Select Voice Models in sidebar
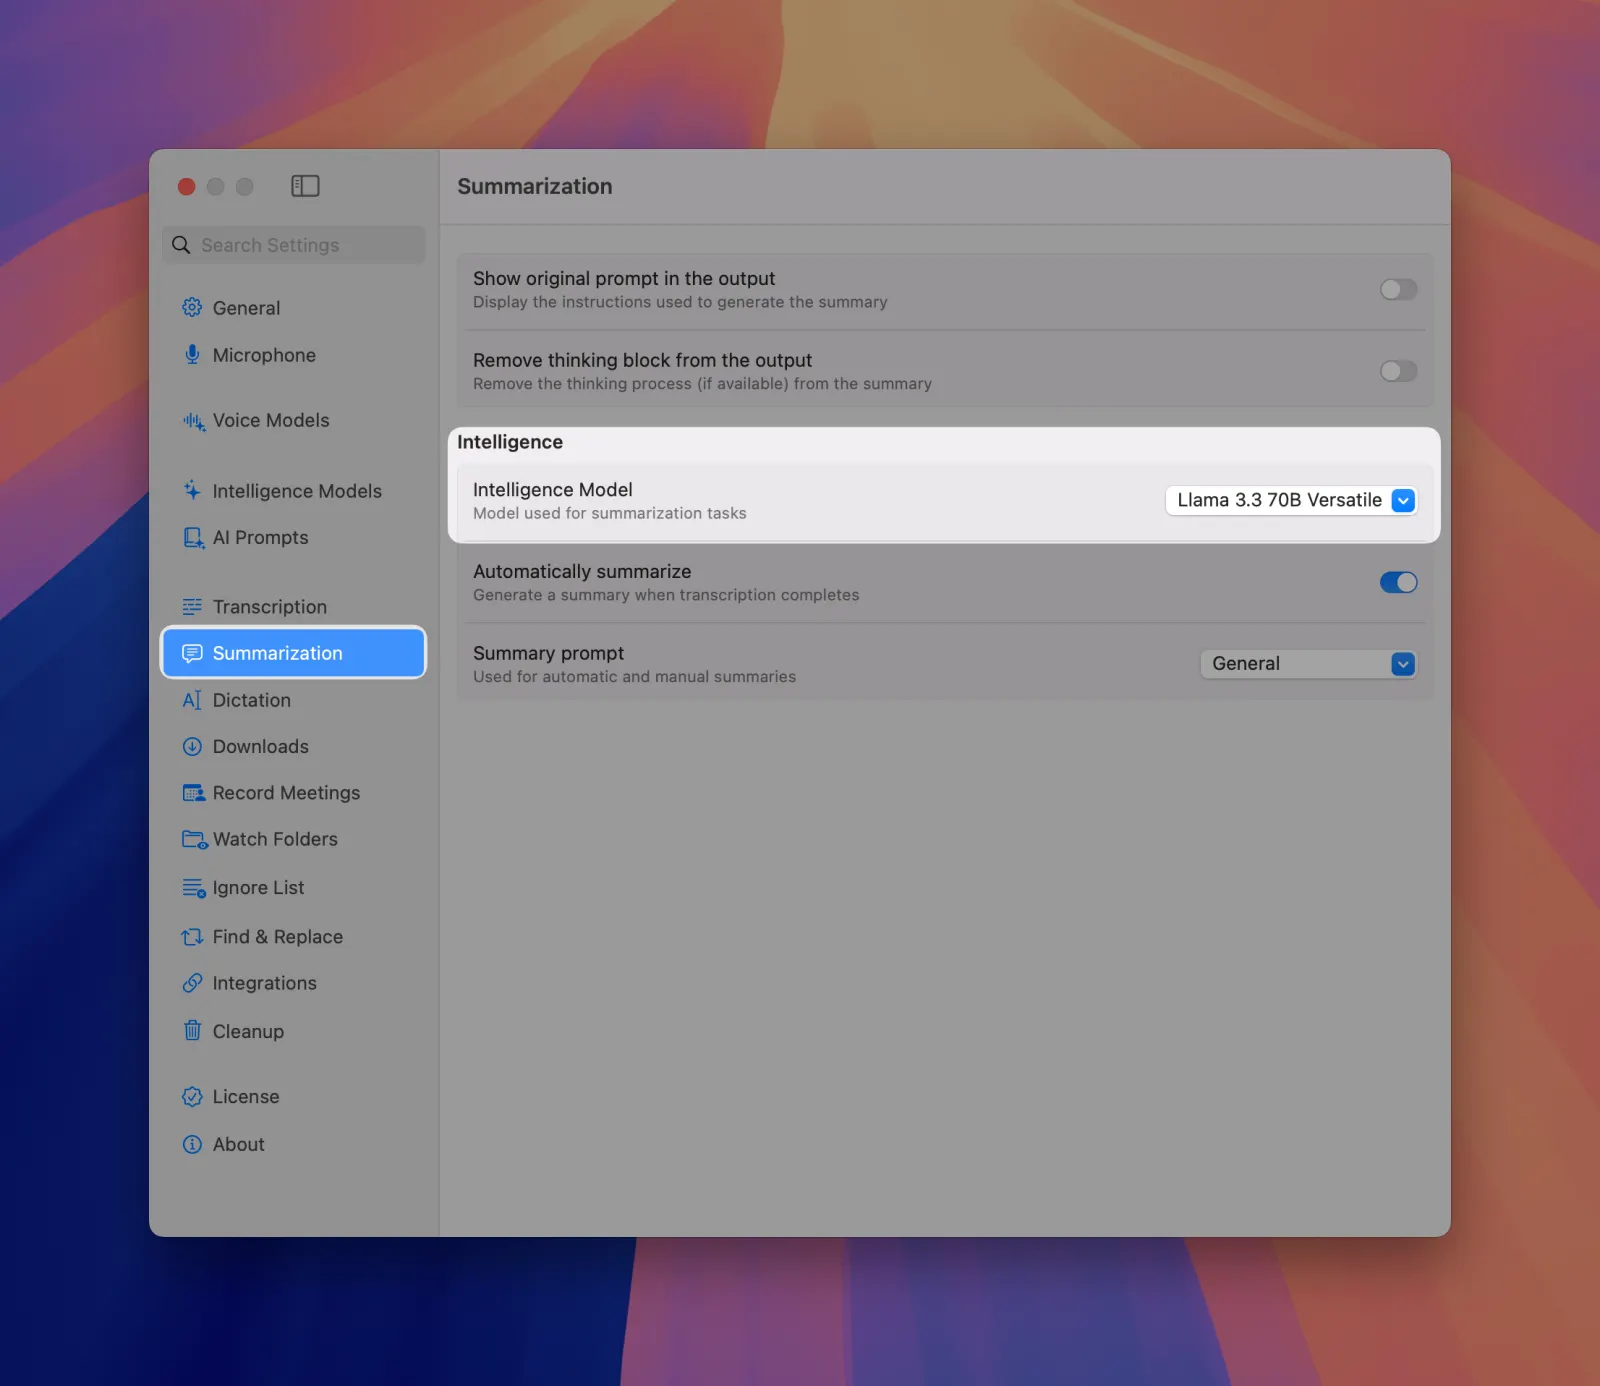 tap(293, 421)
